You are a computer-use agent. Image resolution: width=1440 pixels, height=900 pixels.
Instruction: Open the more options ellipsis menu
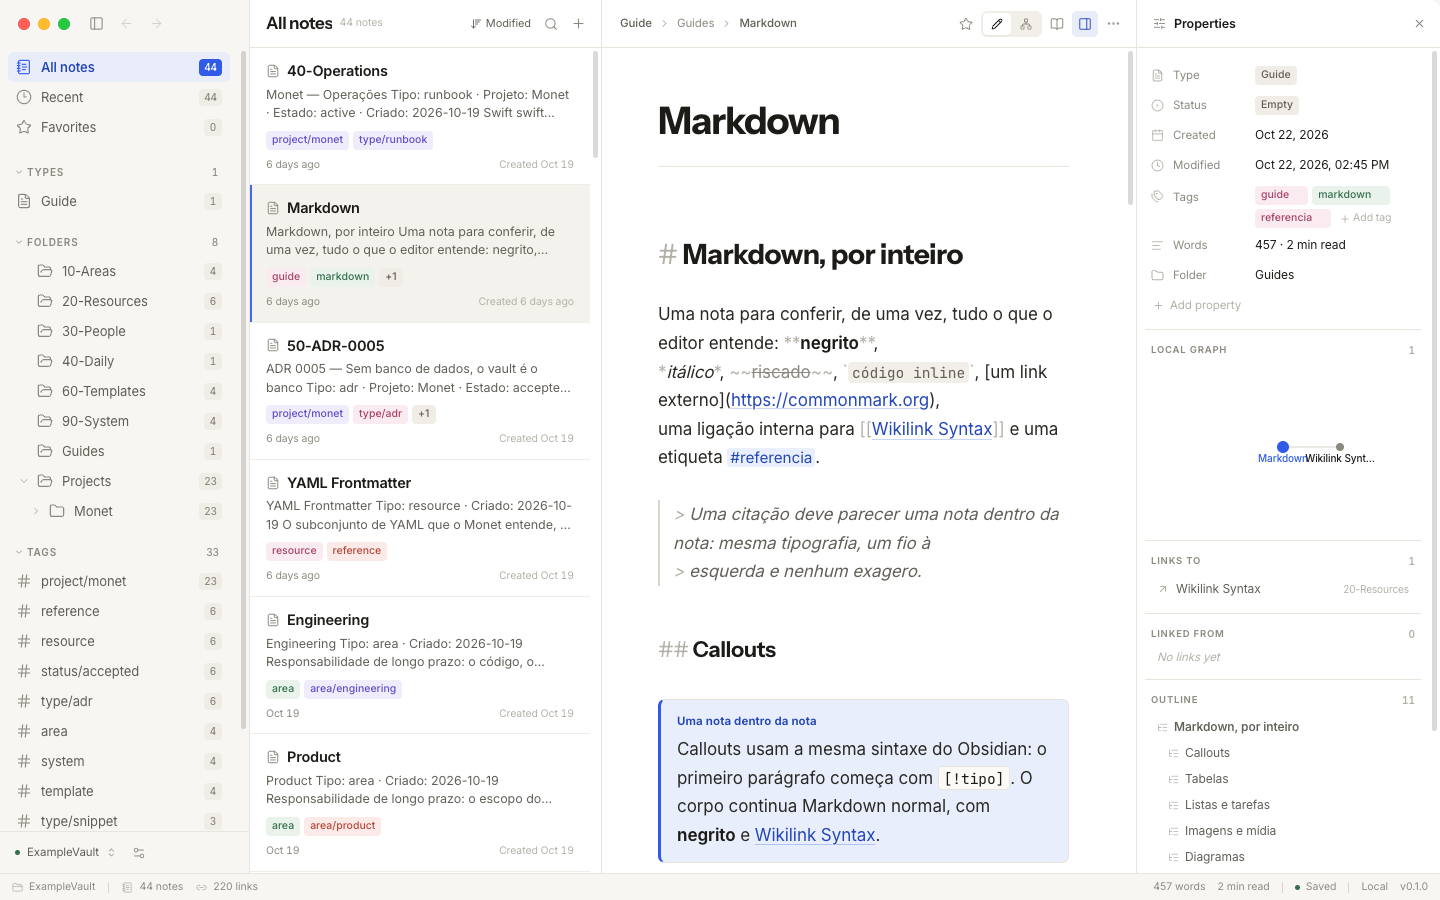pyautogui.click(x=1114, y=24)
